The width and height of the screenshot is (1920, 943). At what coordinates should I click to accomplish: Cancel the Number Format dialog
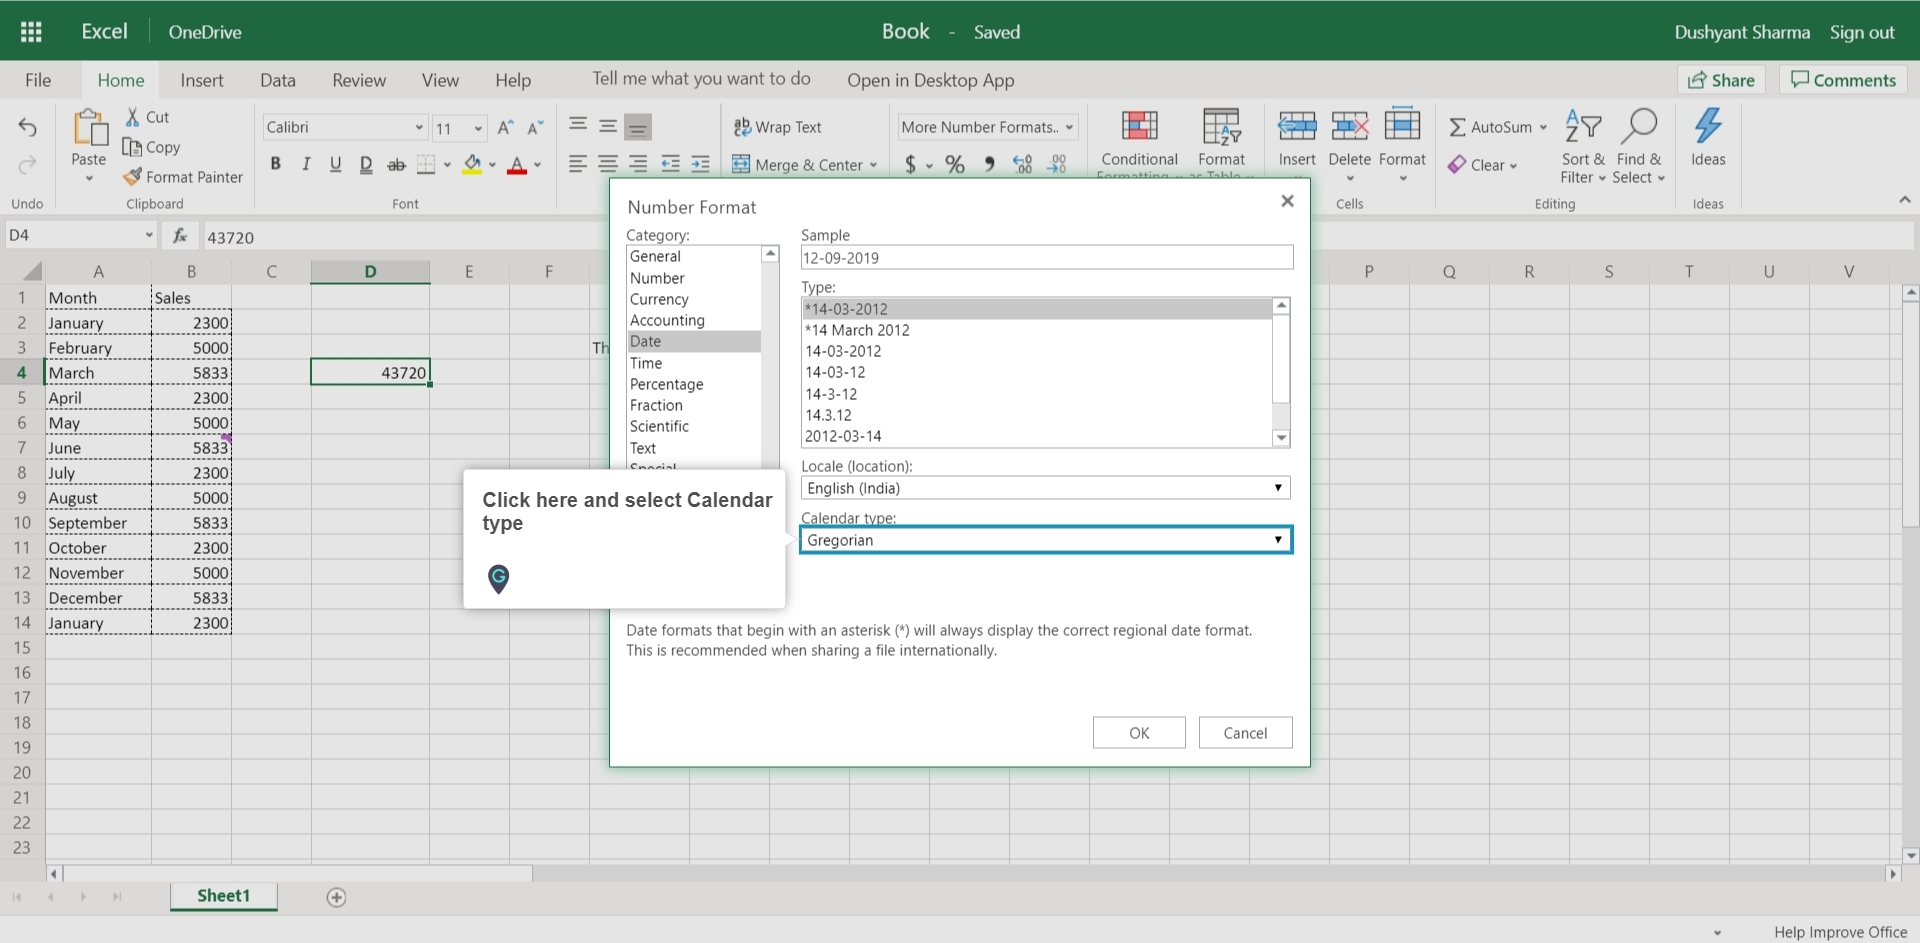pyautogui.click(x=1245, y=732)
